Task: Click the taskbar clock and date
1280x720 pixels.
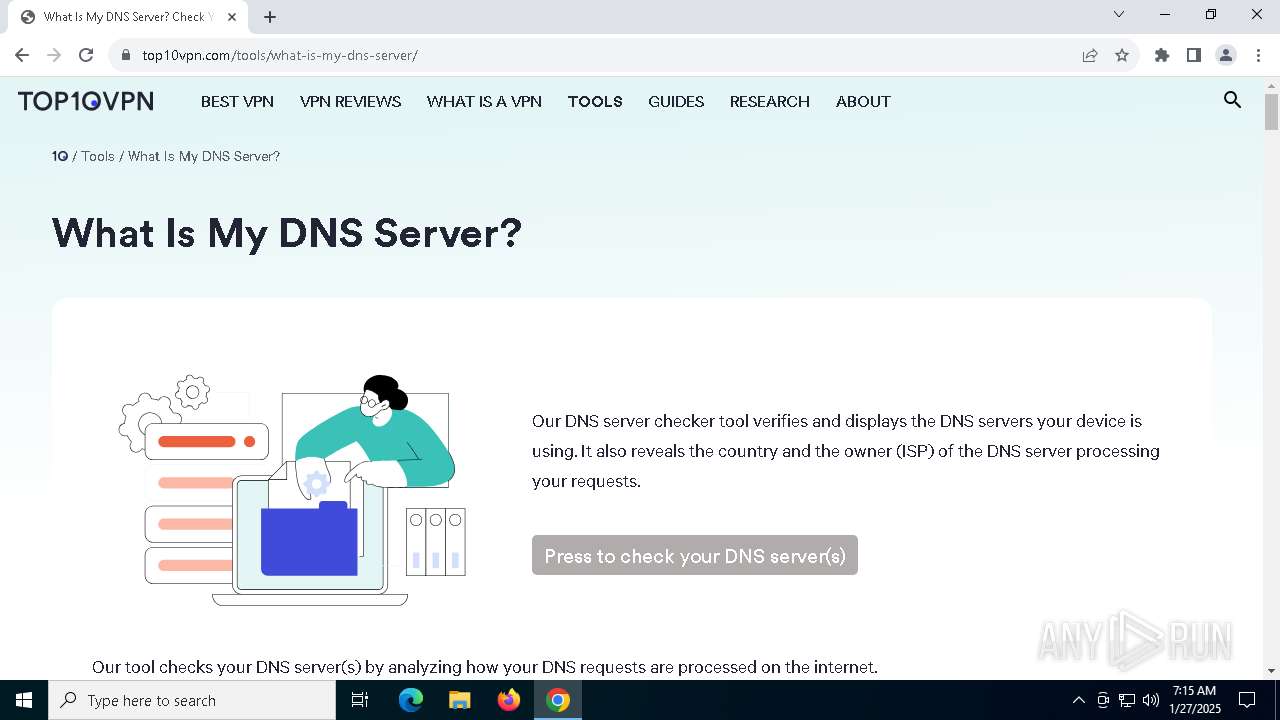Action: (x=1194, y=700)
